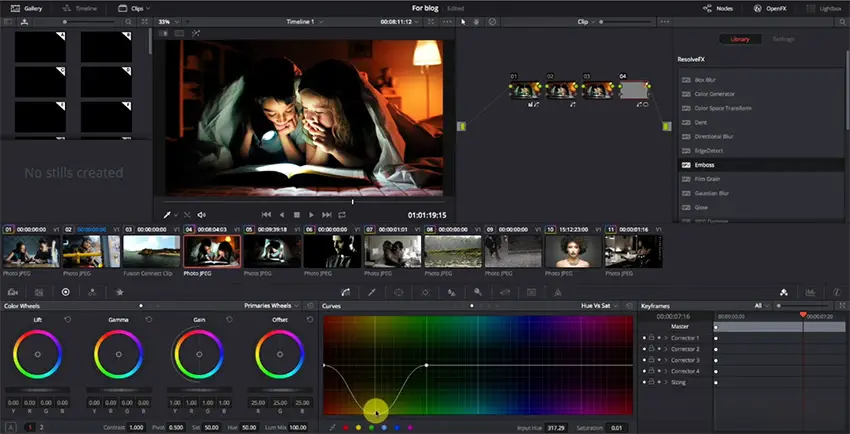Screen dimensions: 850x434
Task: Select the hand pan tool in node editor
Action: [x=476, y=22]
